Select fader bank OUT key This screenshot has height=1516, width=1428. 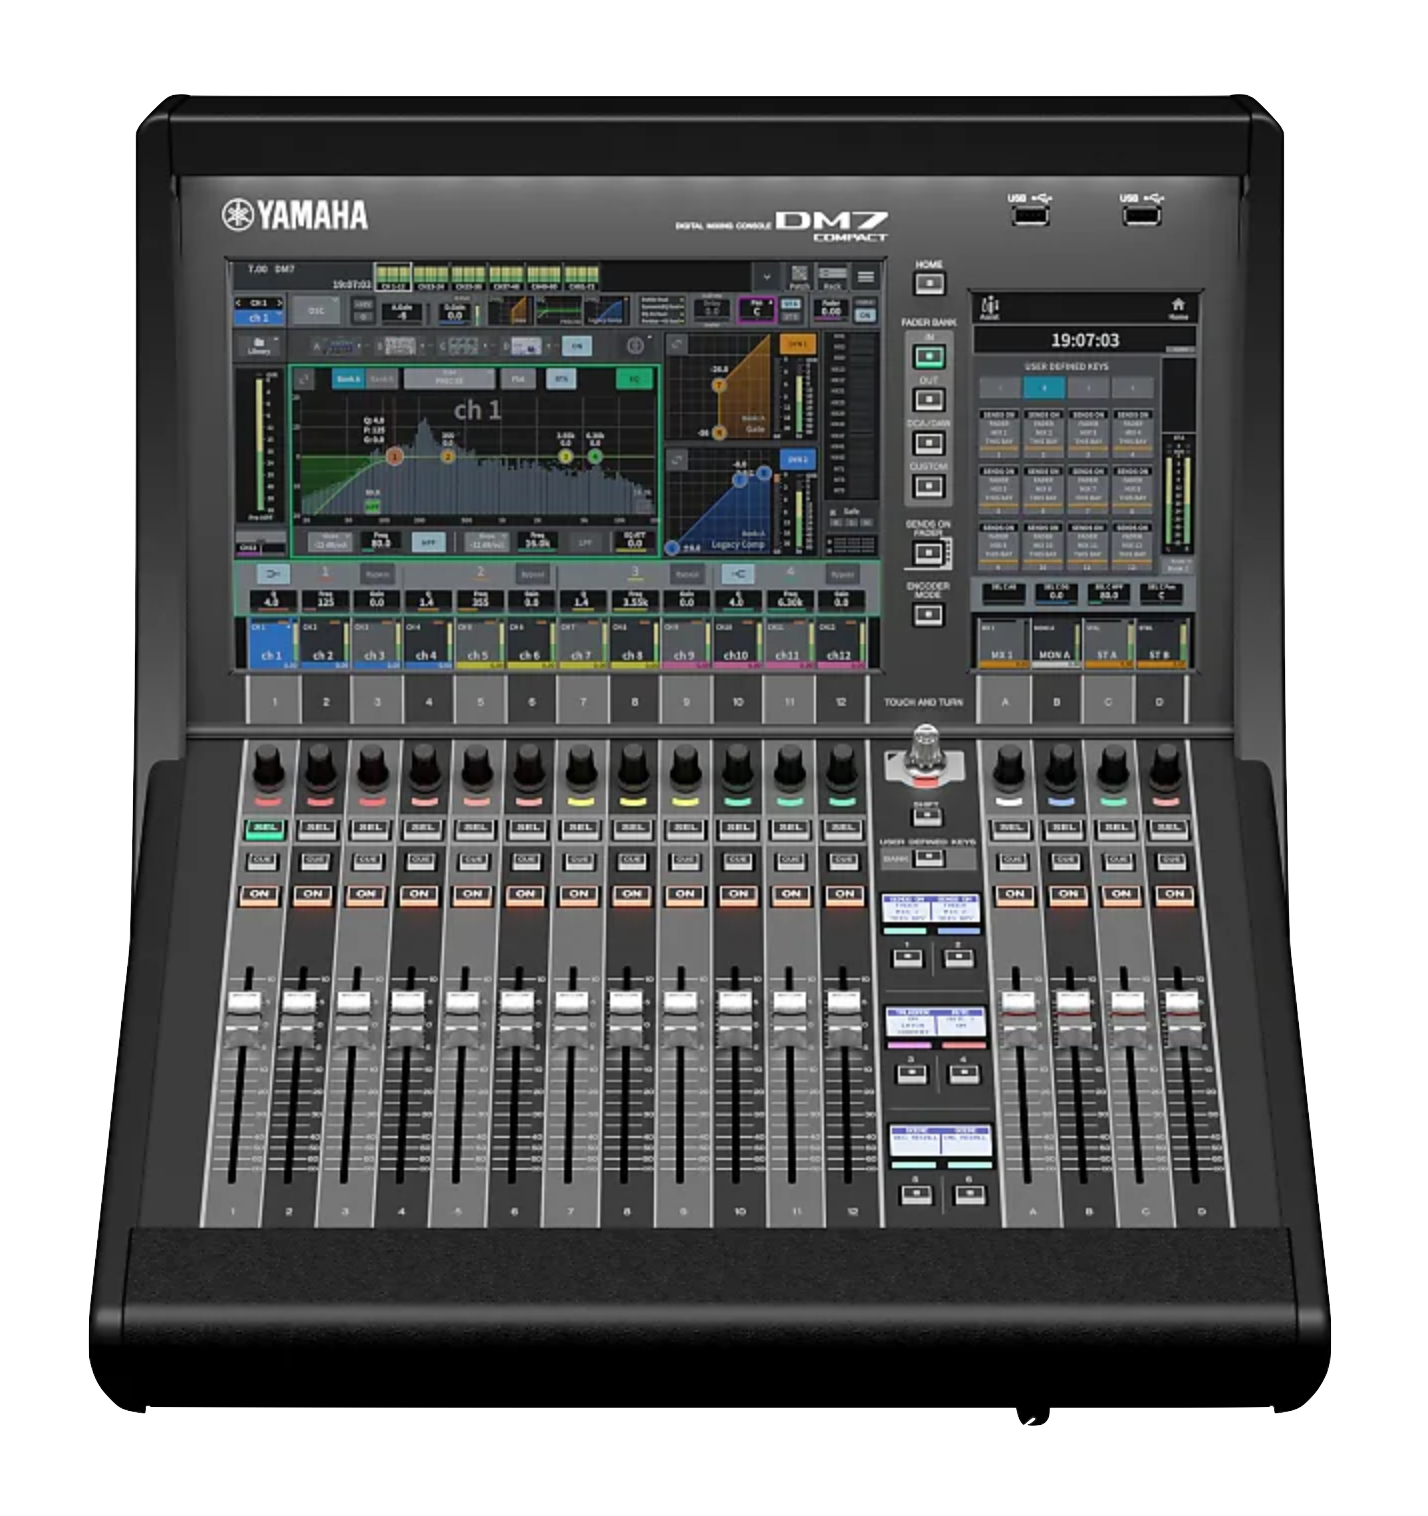929,400
